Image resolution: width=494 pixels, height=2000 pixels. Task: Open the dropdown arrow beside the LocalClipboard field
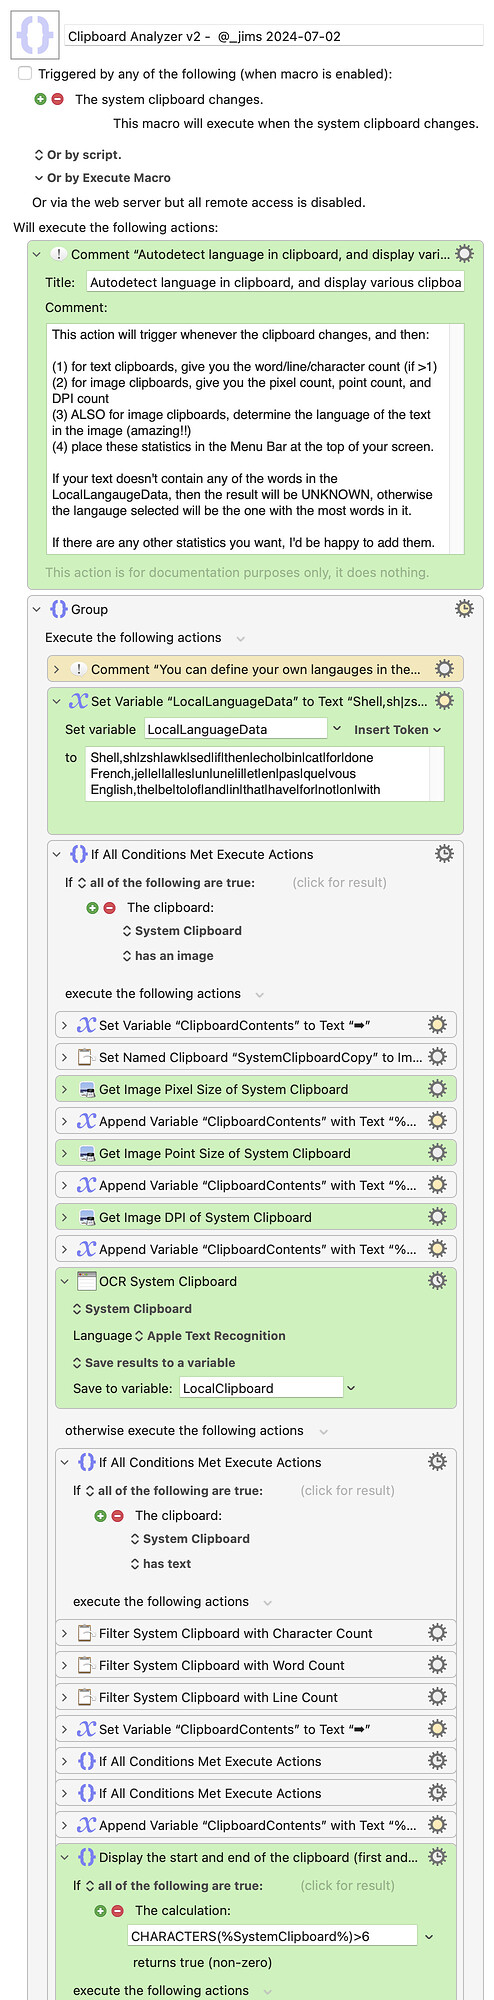pyautogui.click(x=351, y=1388)
